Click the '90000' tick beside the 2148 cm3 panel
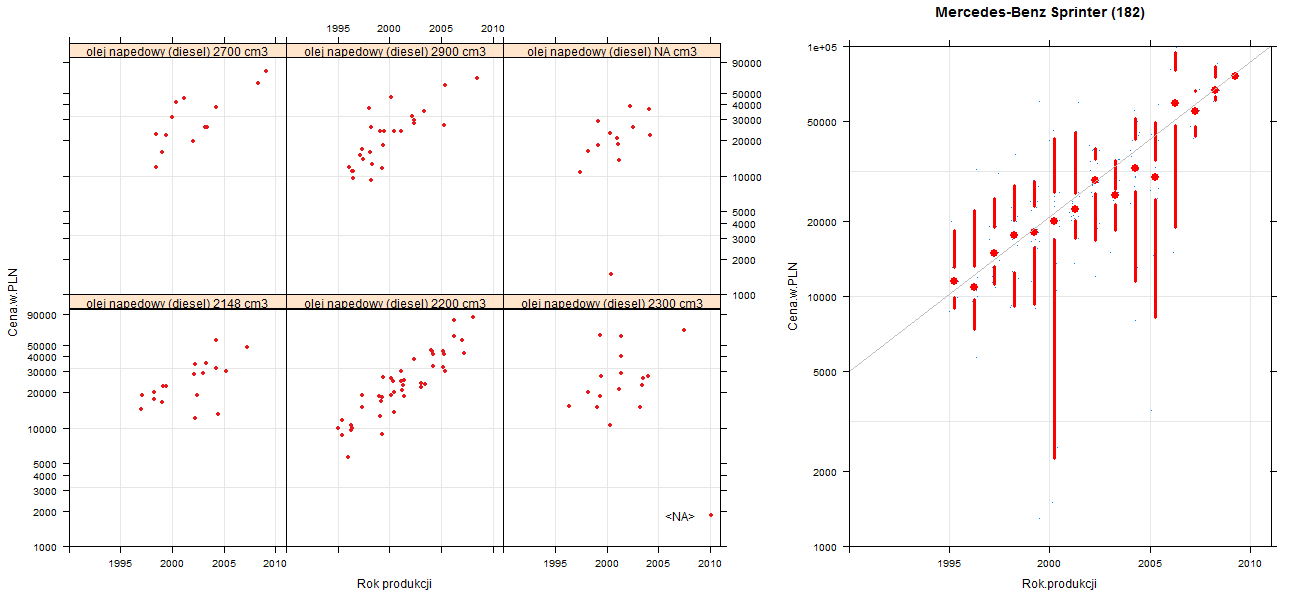 (42, 315)
